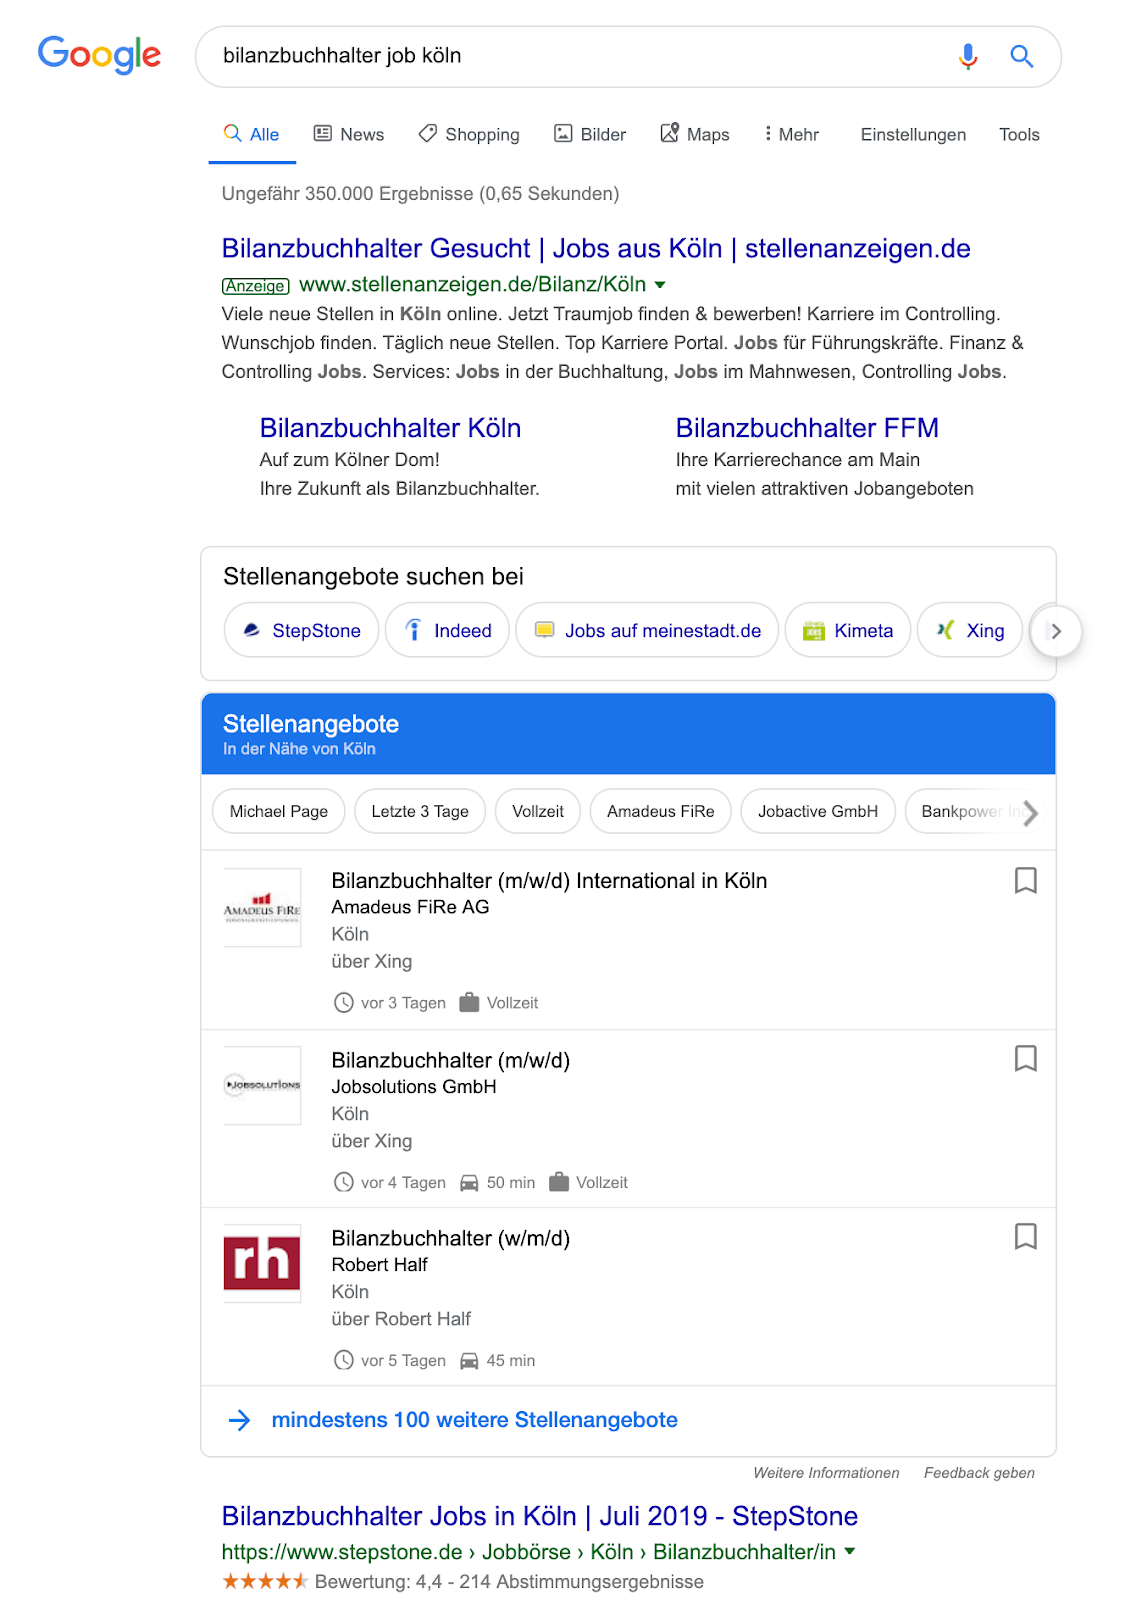Open Weitere Informationen link
This screenshot has height=1600, width=1125.
pos(826,1473)
